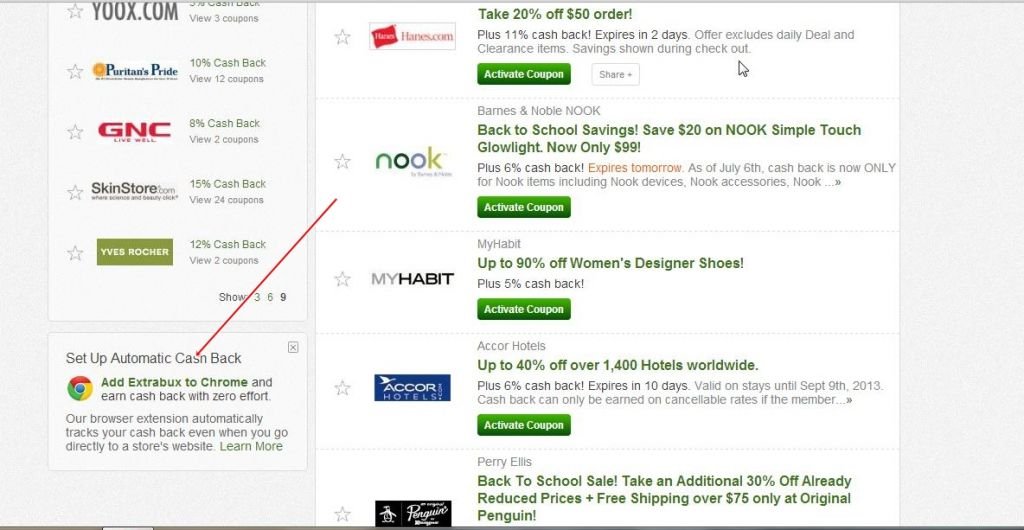The image size is (1024, 530).
Task: Expand the Share + options for Hanes
Action: coord(615,74)
